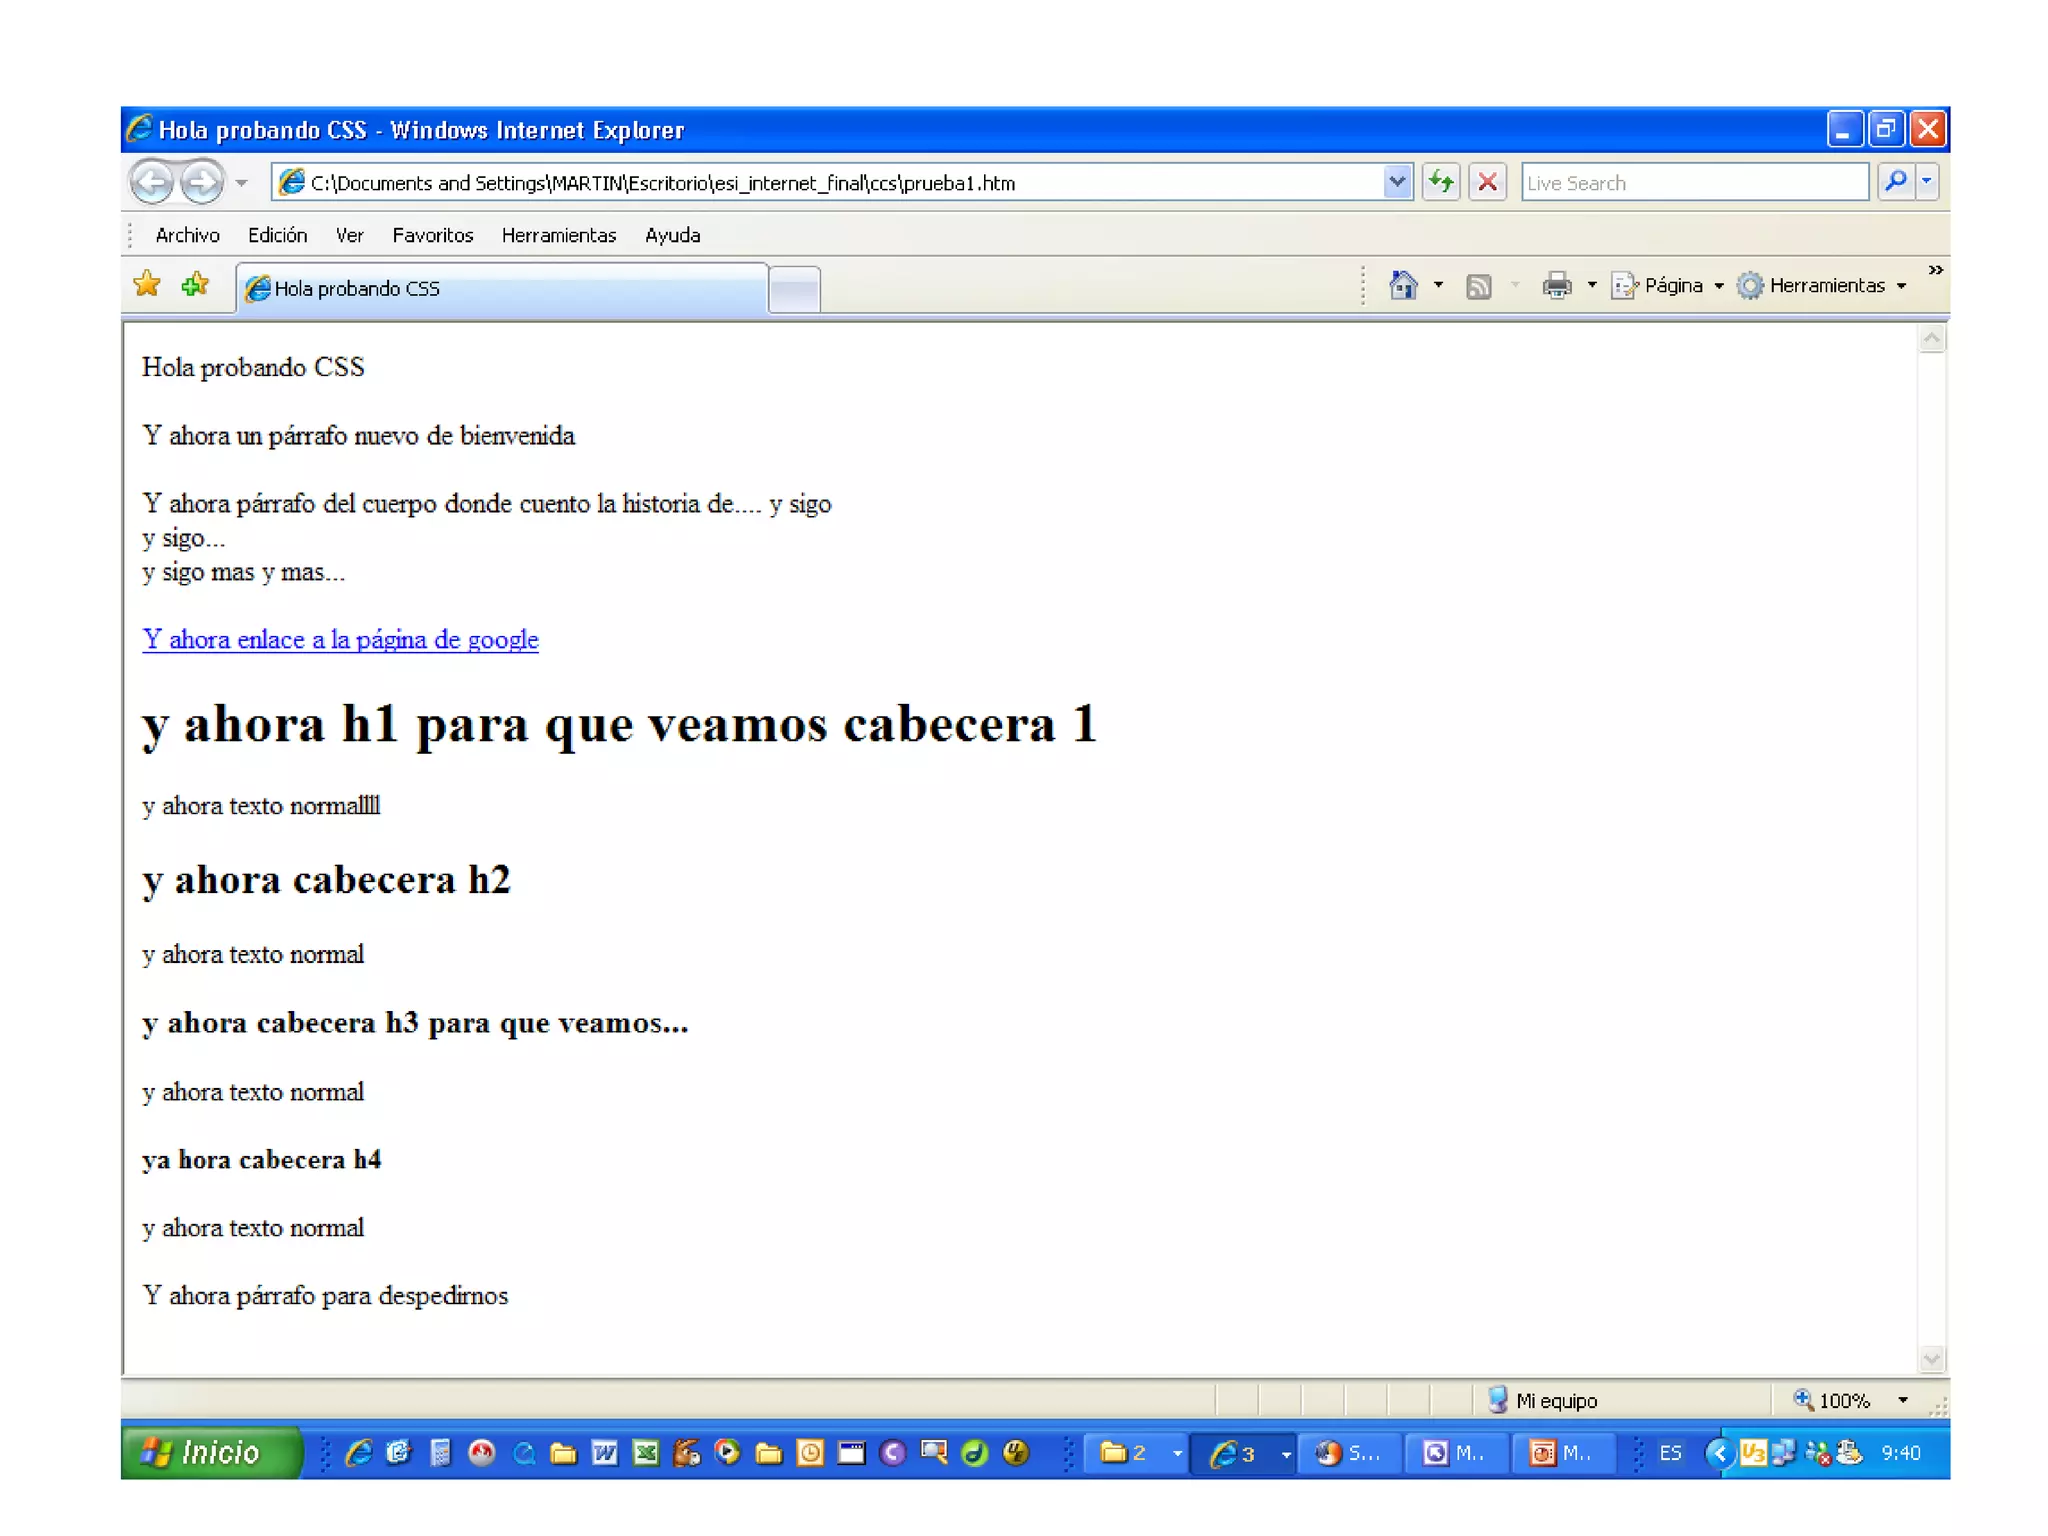Open Favorites Center star icon

pos(147,285)
